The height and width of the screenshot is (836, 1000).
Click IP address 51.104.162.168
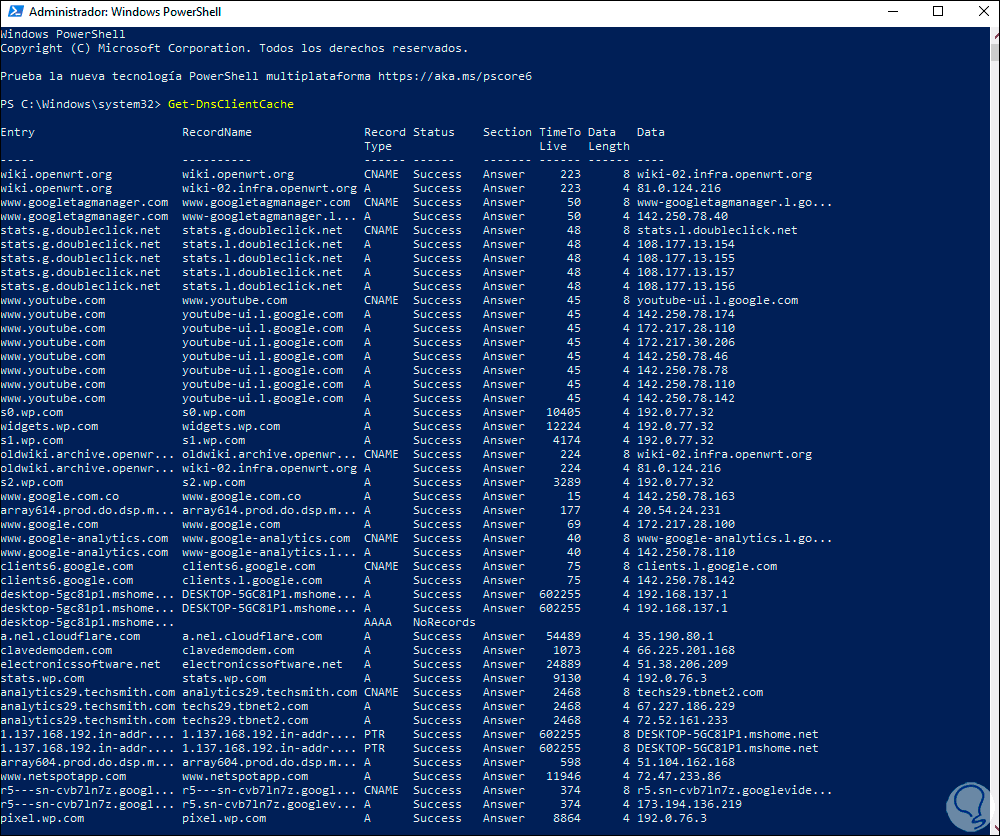pos(686,763)
